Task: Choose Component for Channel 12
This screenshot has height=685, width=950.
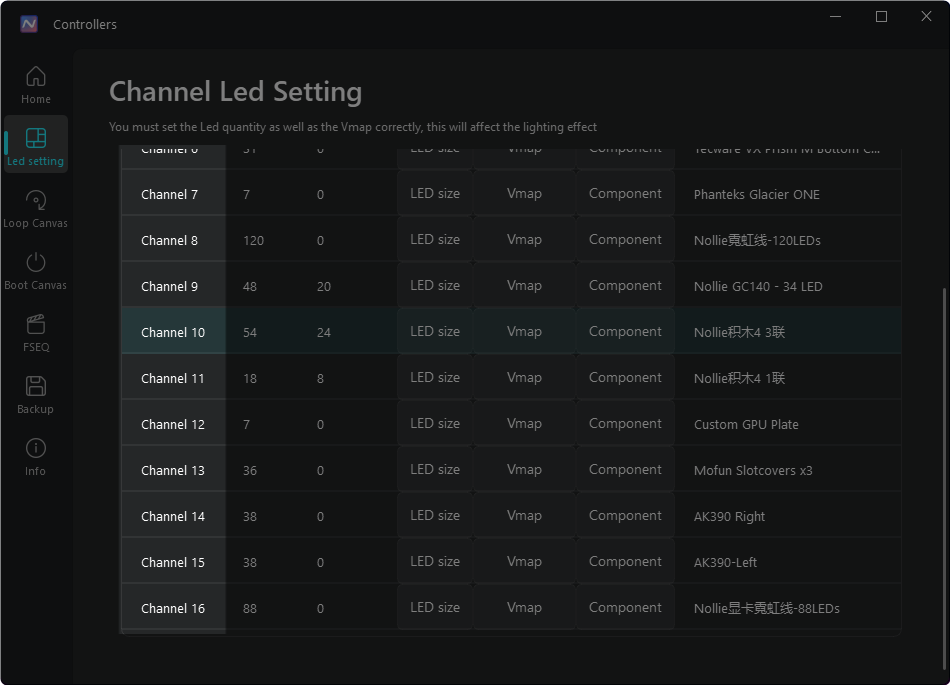Action: pyautogui.click(x=625, y=423)
